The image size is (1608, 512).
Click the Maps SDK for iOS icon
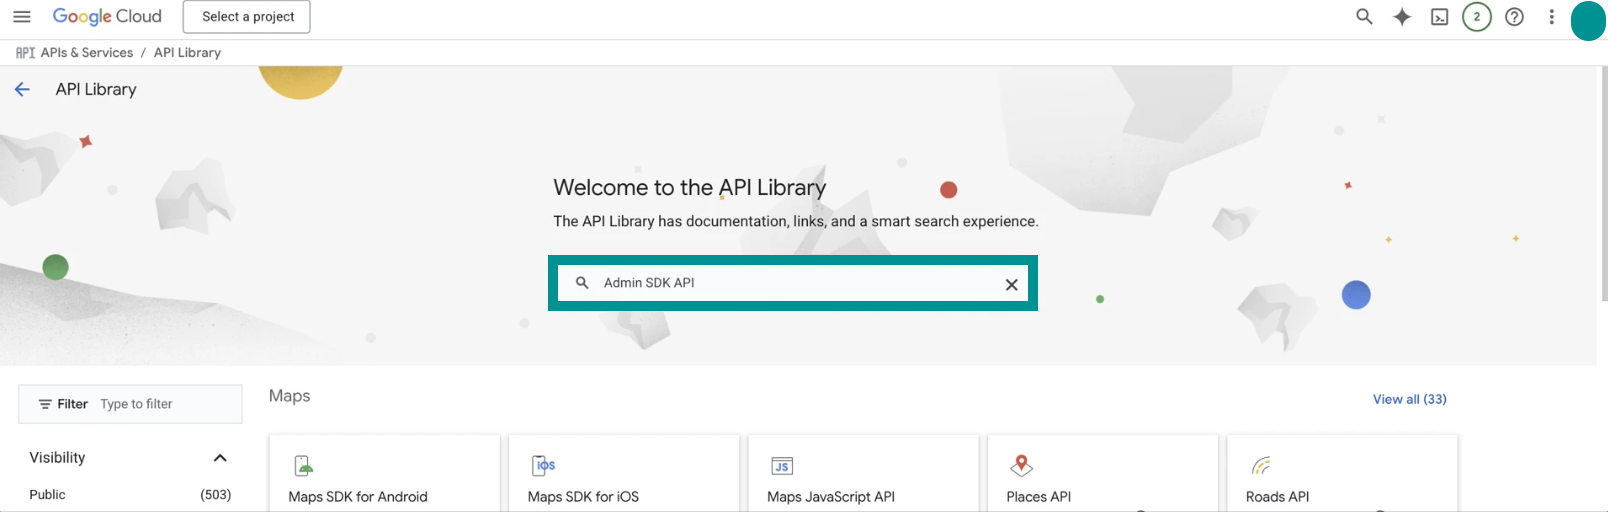click(544, 465)
